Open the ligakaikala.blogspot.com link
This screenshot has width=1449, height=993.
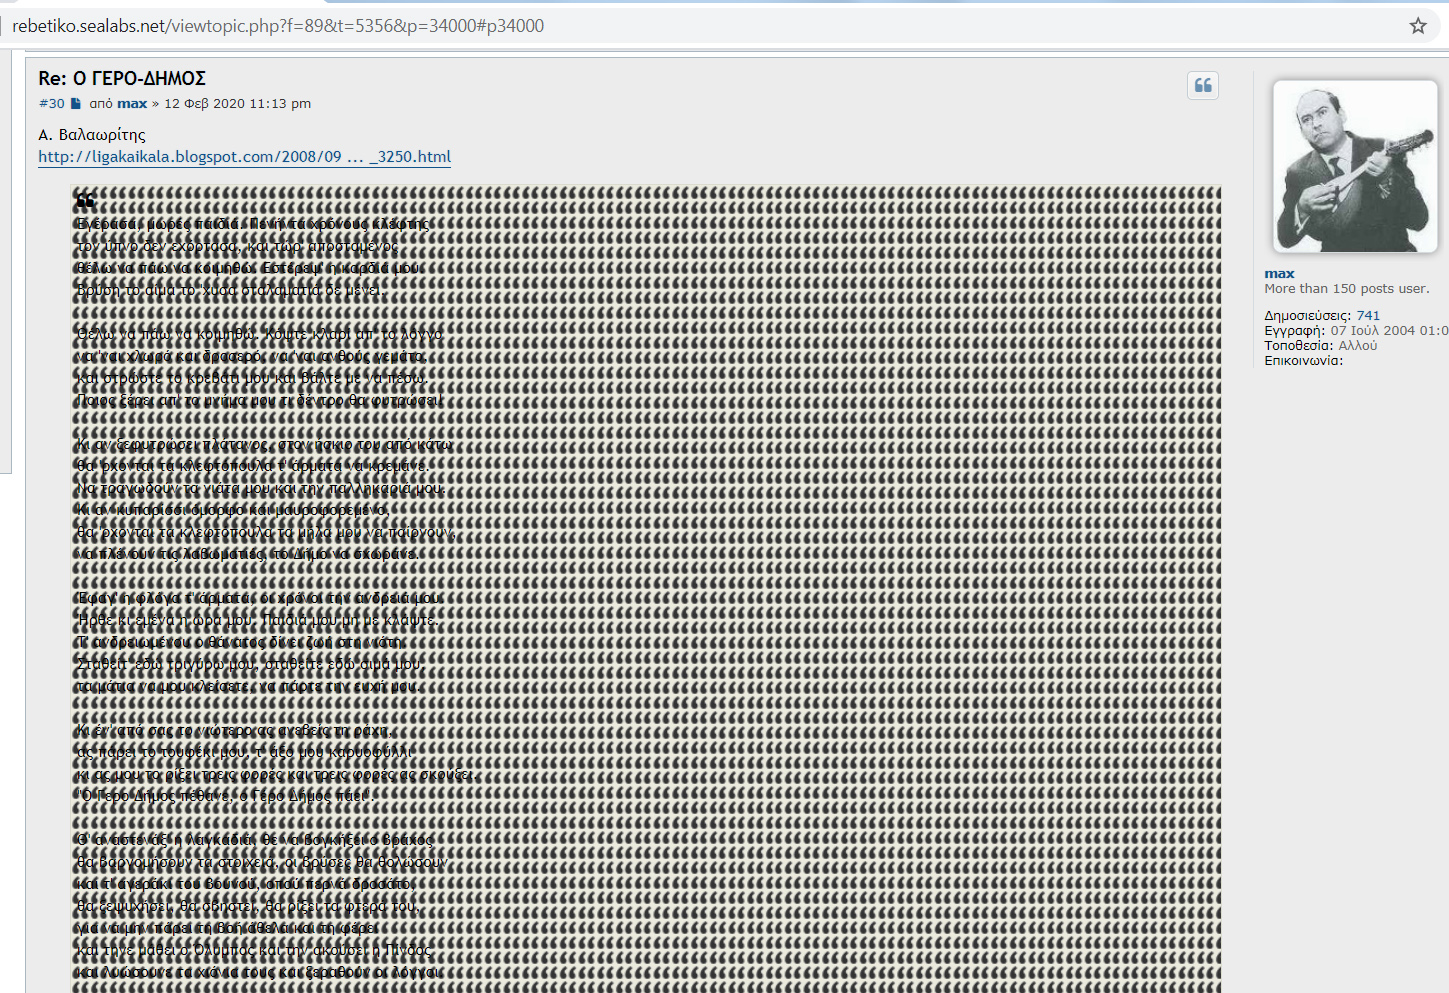[x=244, y=157]
